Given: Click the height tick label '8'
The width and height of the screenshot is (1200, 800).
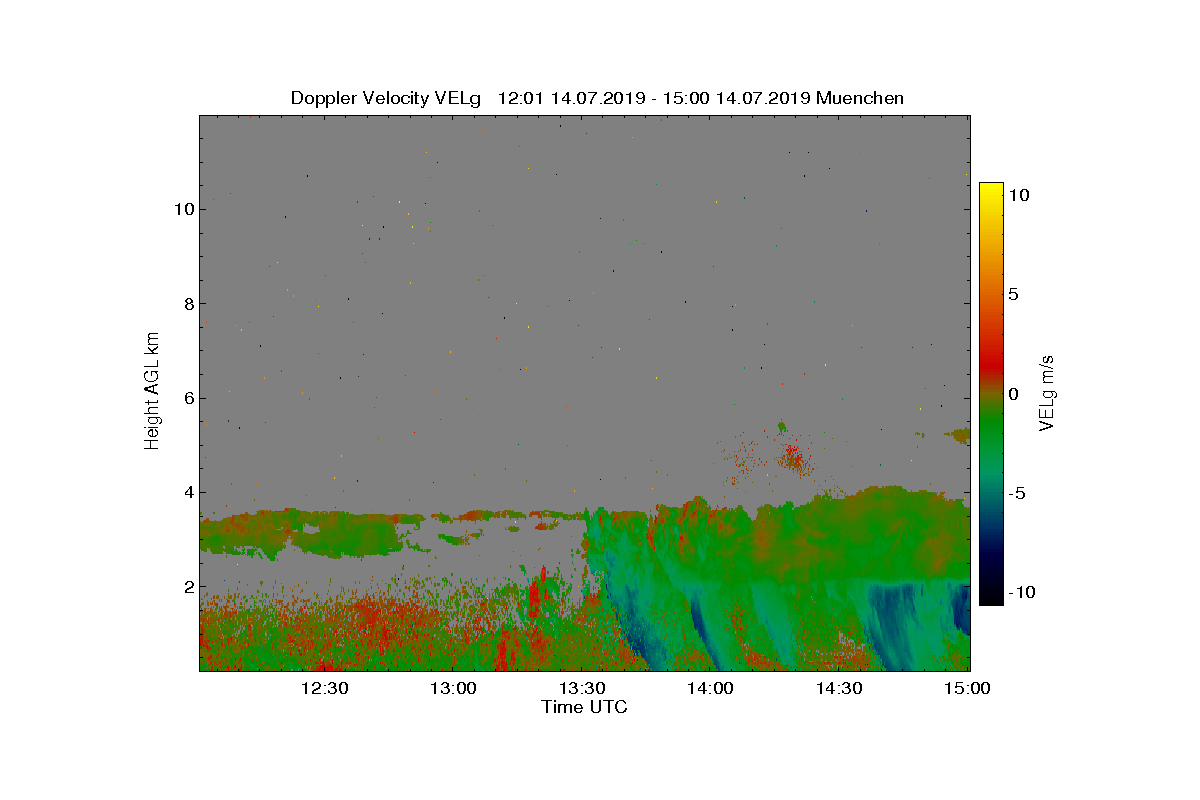Looking at the screenshot, I should pos(187,304).
